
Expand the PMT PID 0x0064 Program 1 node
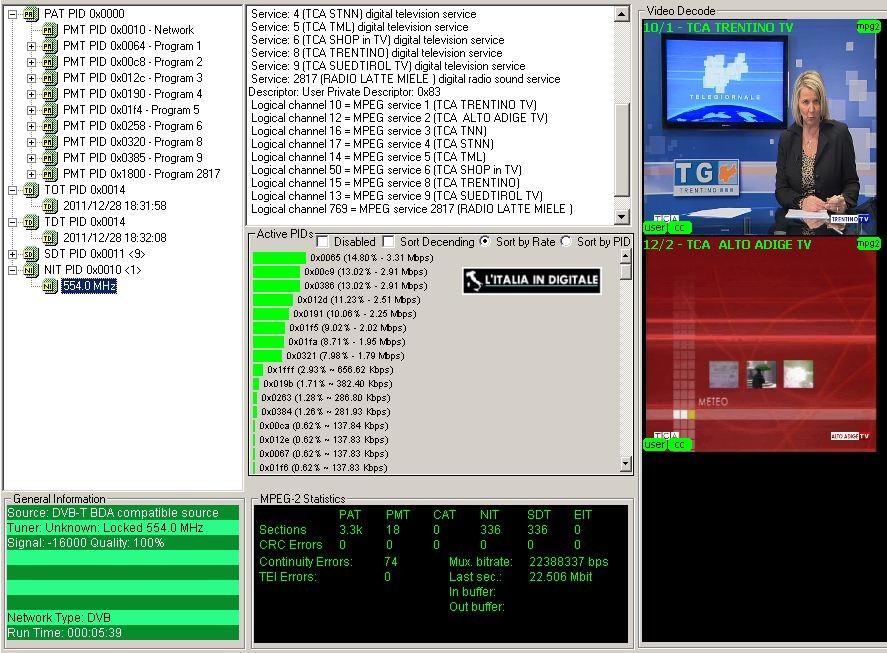click(31, 46)
